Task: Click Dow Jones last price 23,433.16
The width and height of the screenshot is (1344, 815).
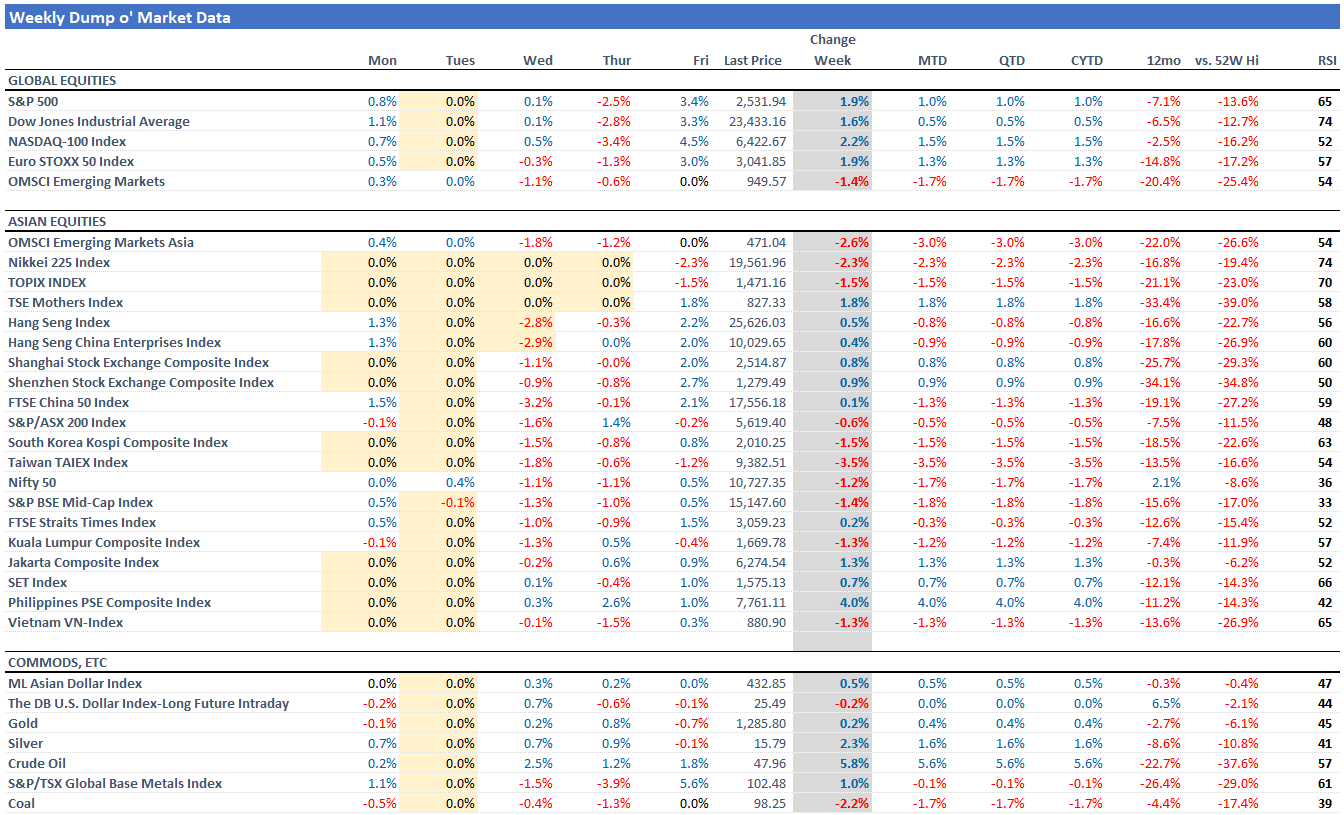Action: coord(757,121)
